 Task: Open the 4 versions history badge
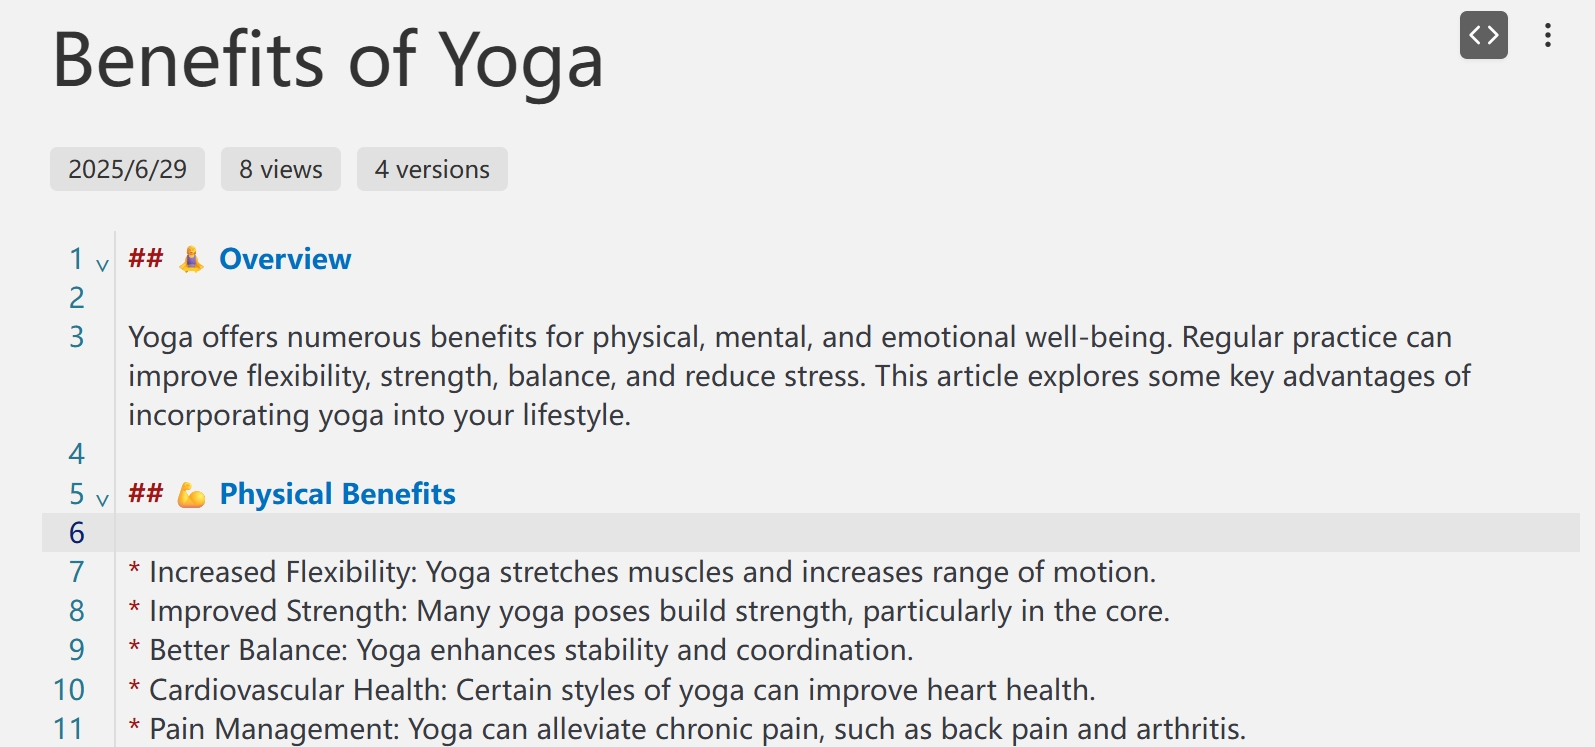pyautogui.click(x=432, y=169)
